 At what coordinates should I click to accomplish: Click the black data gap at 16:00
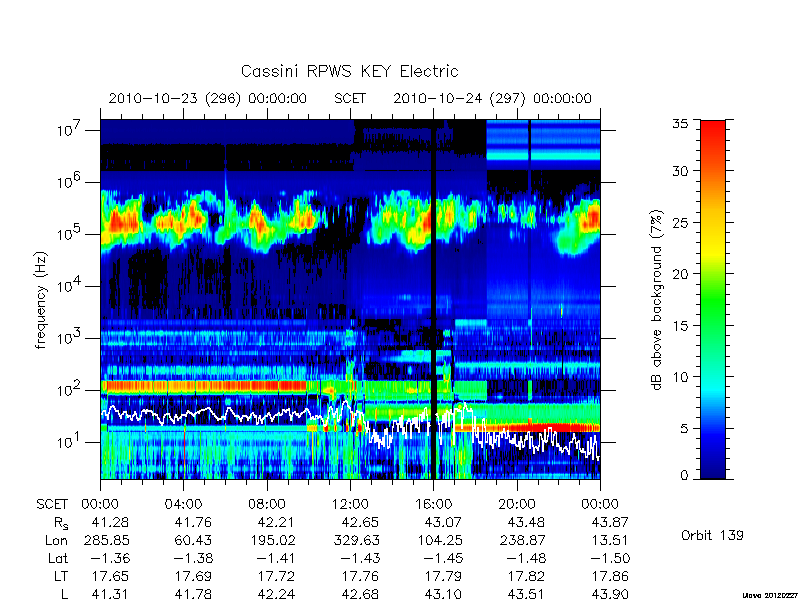coord(434,299)
